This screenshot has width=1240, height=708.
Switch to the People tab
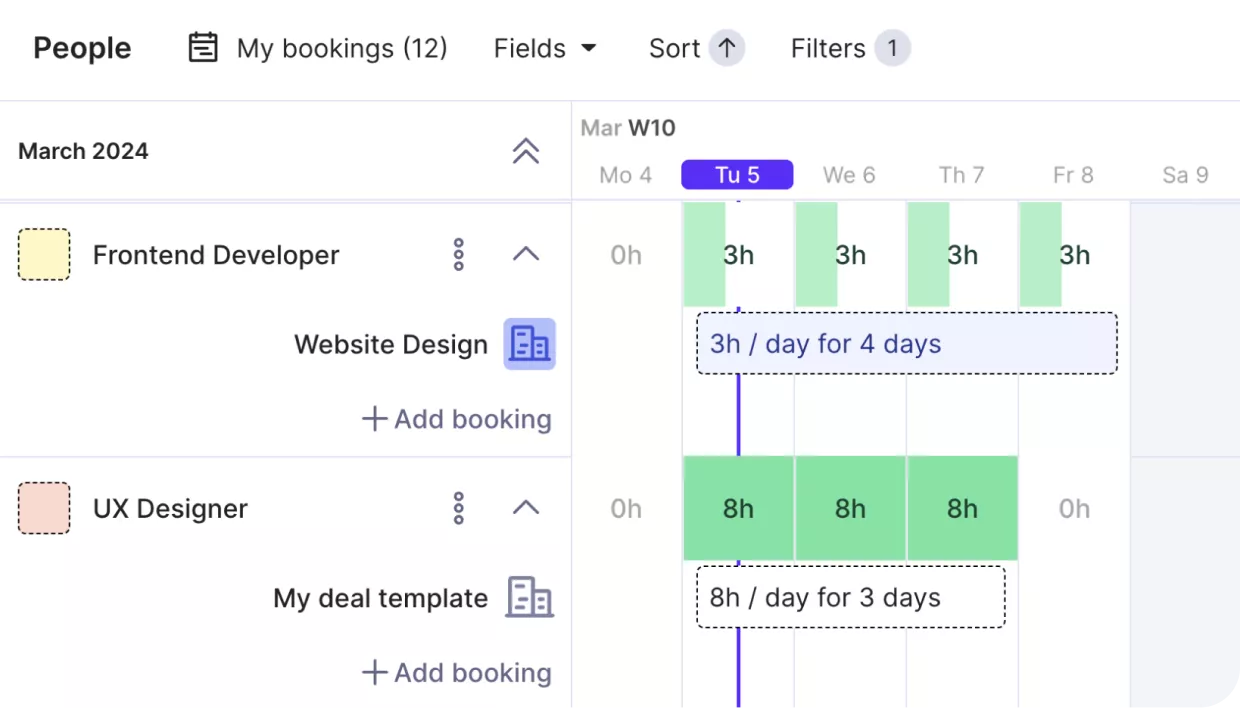[x=82, y=48]
